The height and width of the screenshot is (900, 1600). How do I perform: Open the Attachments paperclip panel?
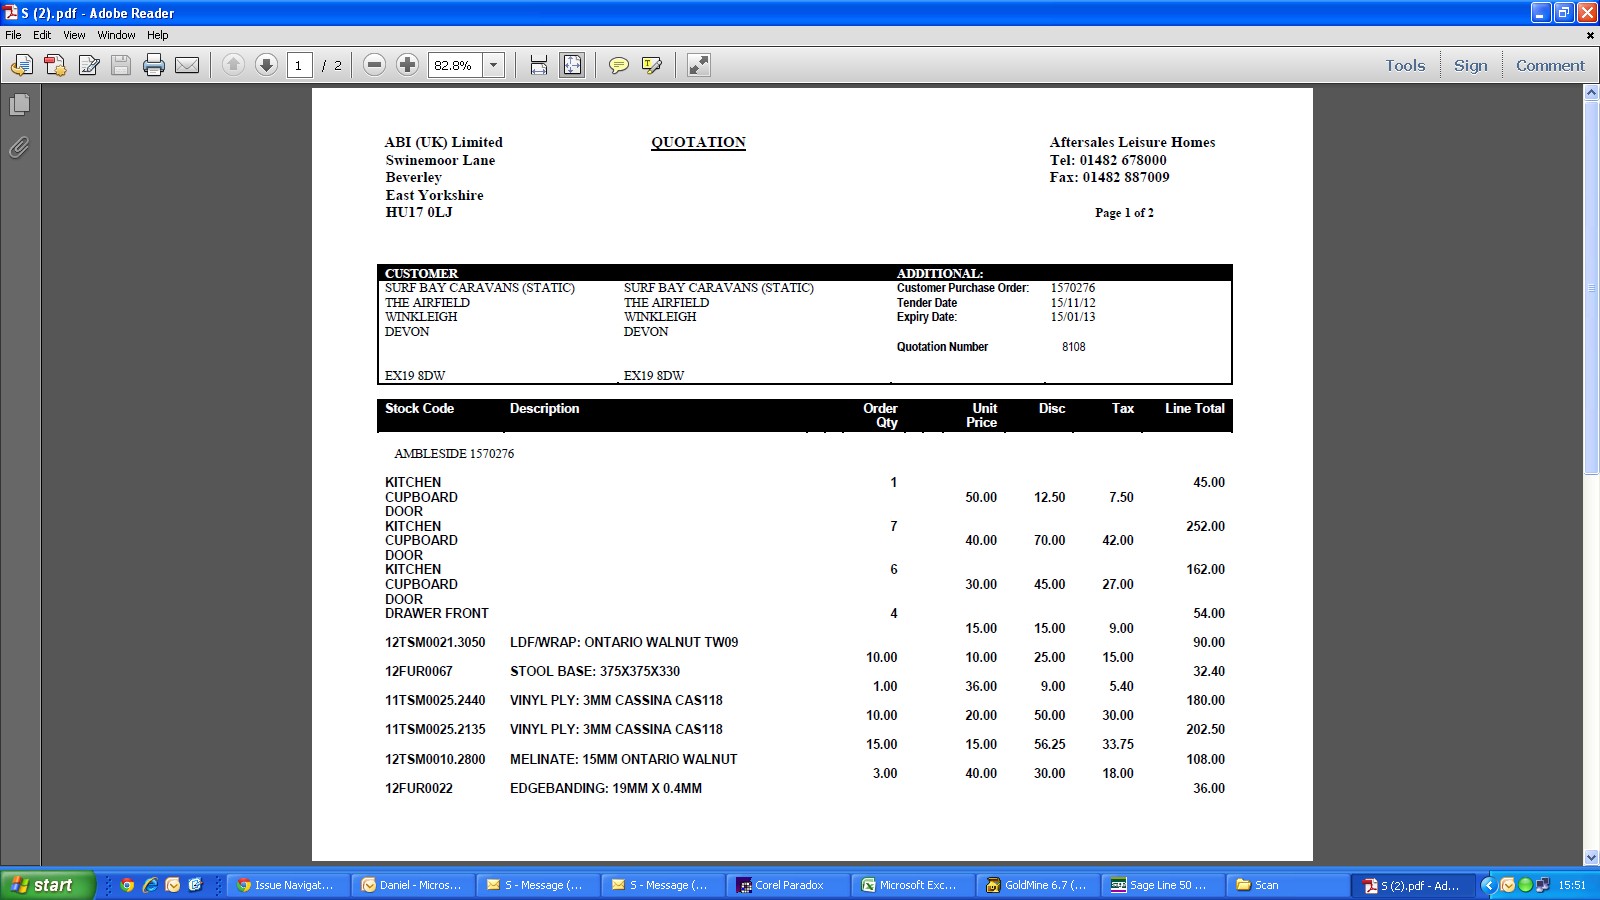(19, 148)
